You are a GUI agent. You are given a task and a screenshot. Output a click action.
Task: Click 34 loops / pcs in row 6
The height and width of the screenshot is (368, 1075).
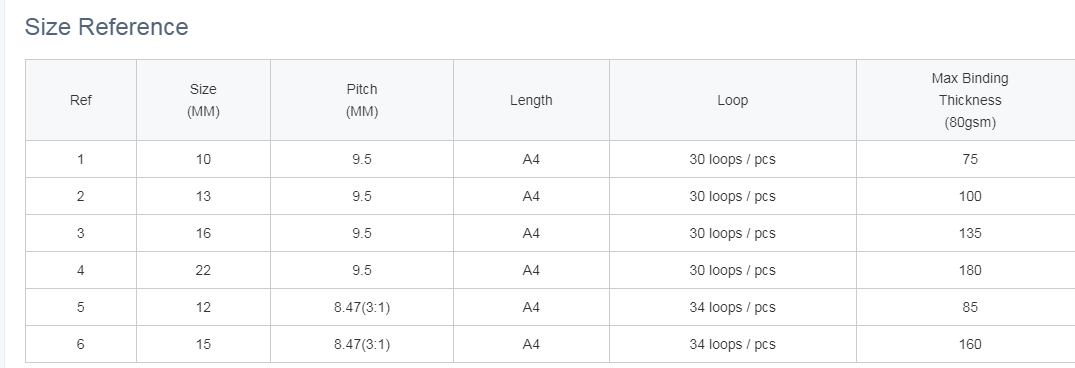(x=732, y=345)
